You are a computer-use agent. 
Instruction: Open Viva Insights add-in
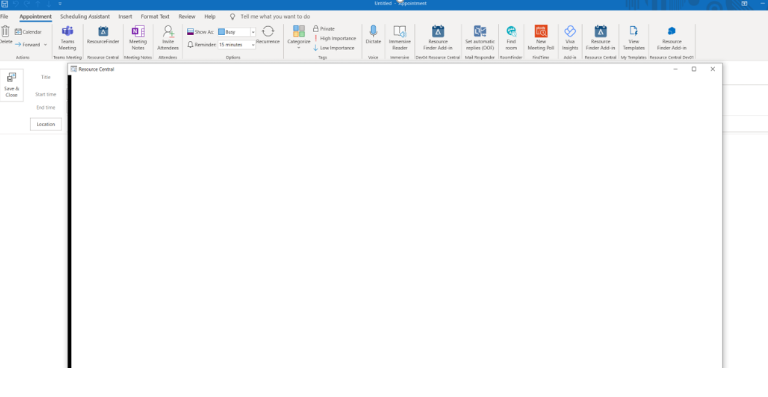570,38
